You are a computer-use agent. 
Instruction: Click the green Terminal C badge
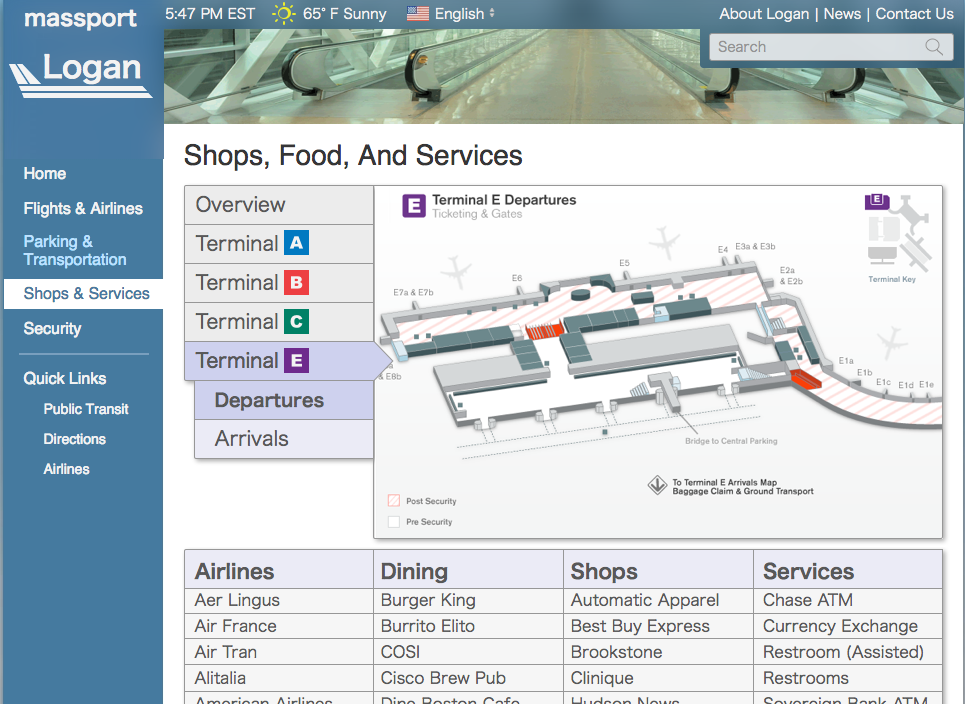[x=296, y=322]
